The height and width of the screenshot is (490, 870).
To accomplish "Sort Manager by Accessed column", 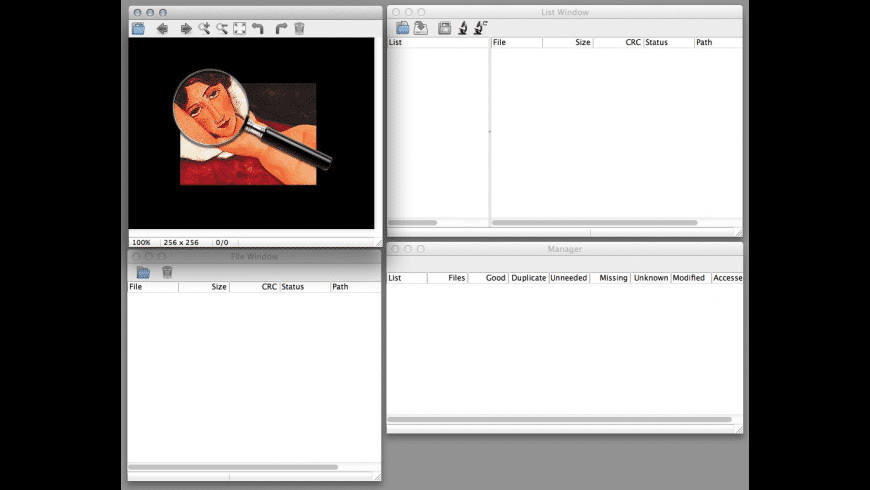I will click(x=727, y=278).
